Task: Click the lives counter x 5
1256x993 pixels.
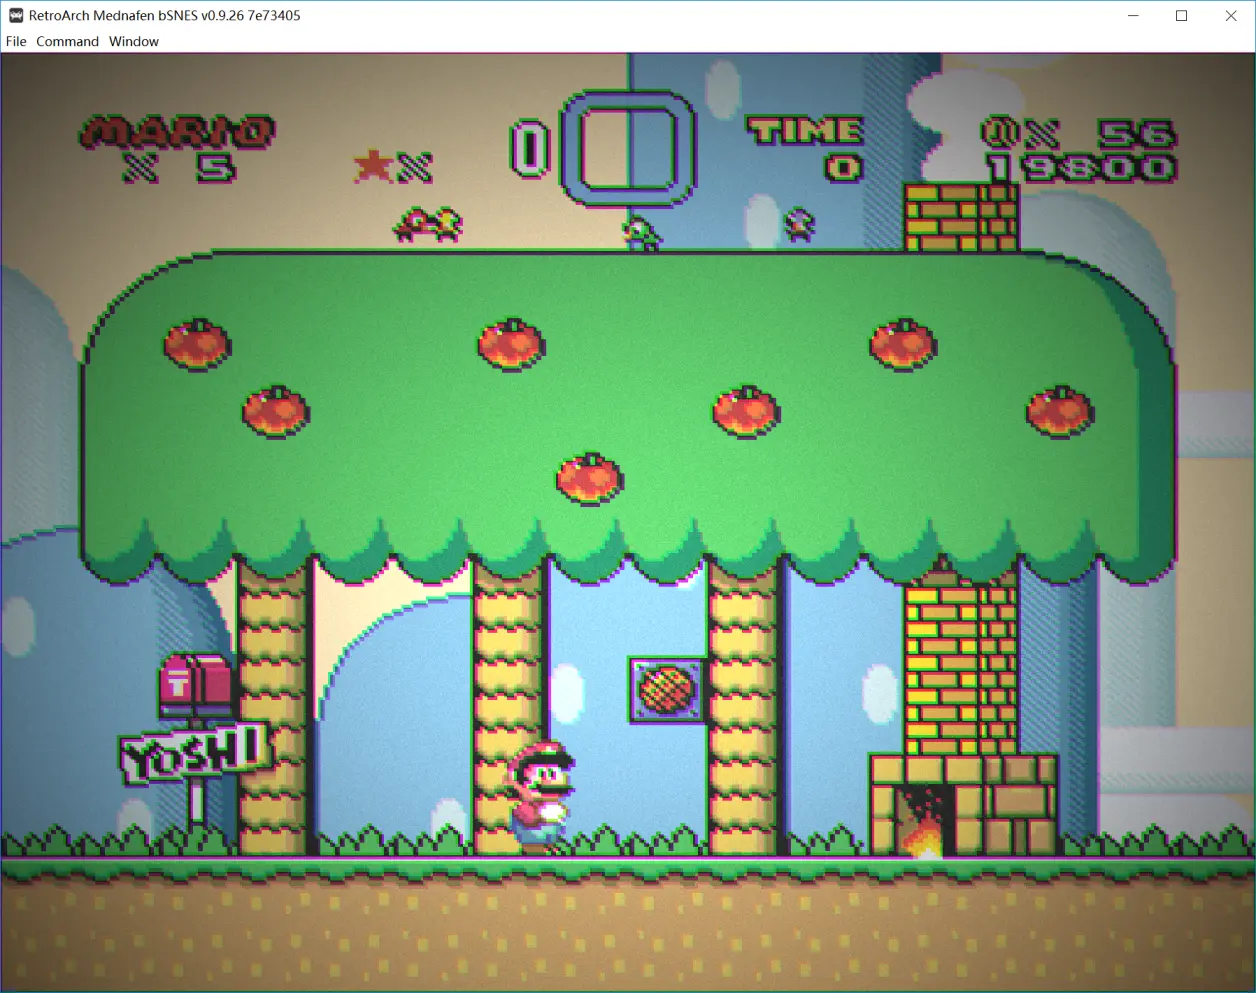Action: [180, 167]
